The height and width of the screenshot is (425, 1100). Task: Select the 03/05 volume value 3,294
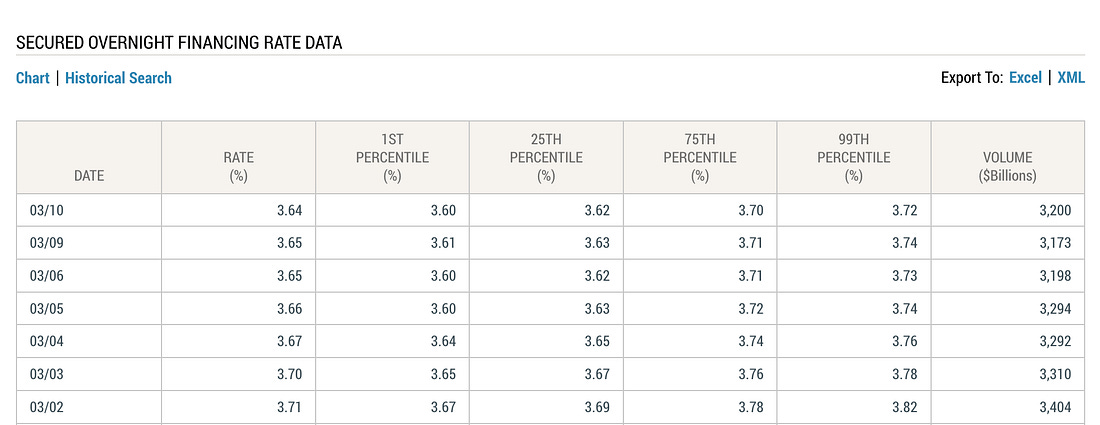[1055, 309]
